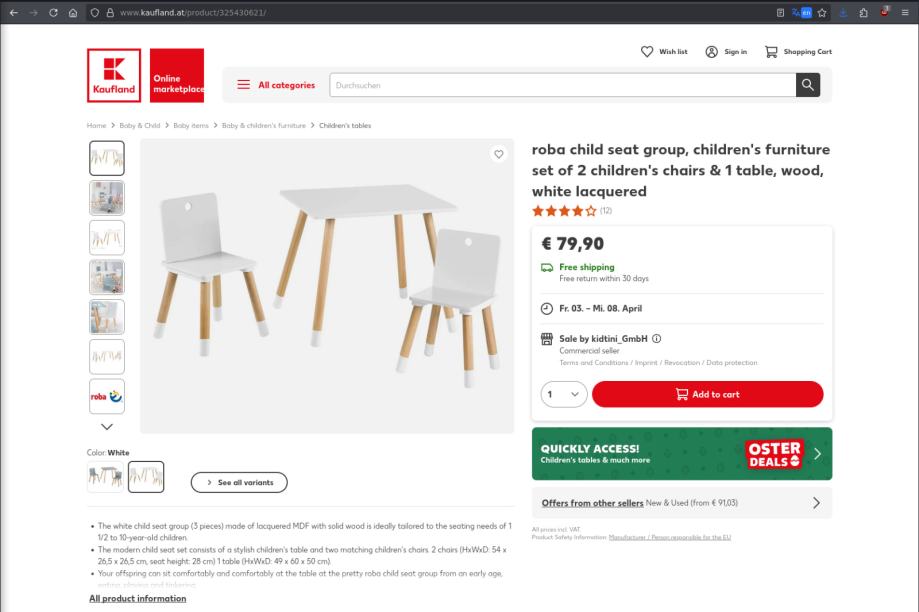Click the Kaufland logo
919x612 pixels.
click(114, 76)
